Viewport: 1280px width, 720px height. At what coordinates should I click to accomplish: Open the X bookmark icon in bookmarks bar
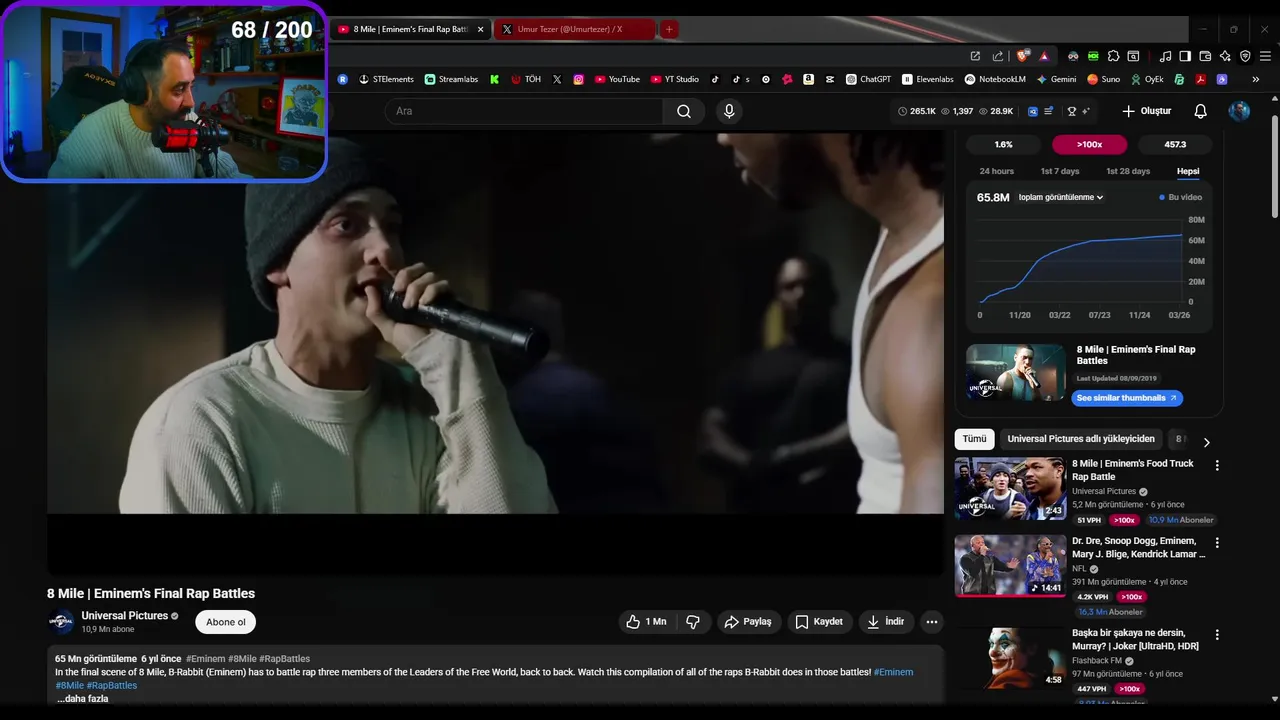coord(557,79)
